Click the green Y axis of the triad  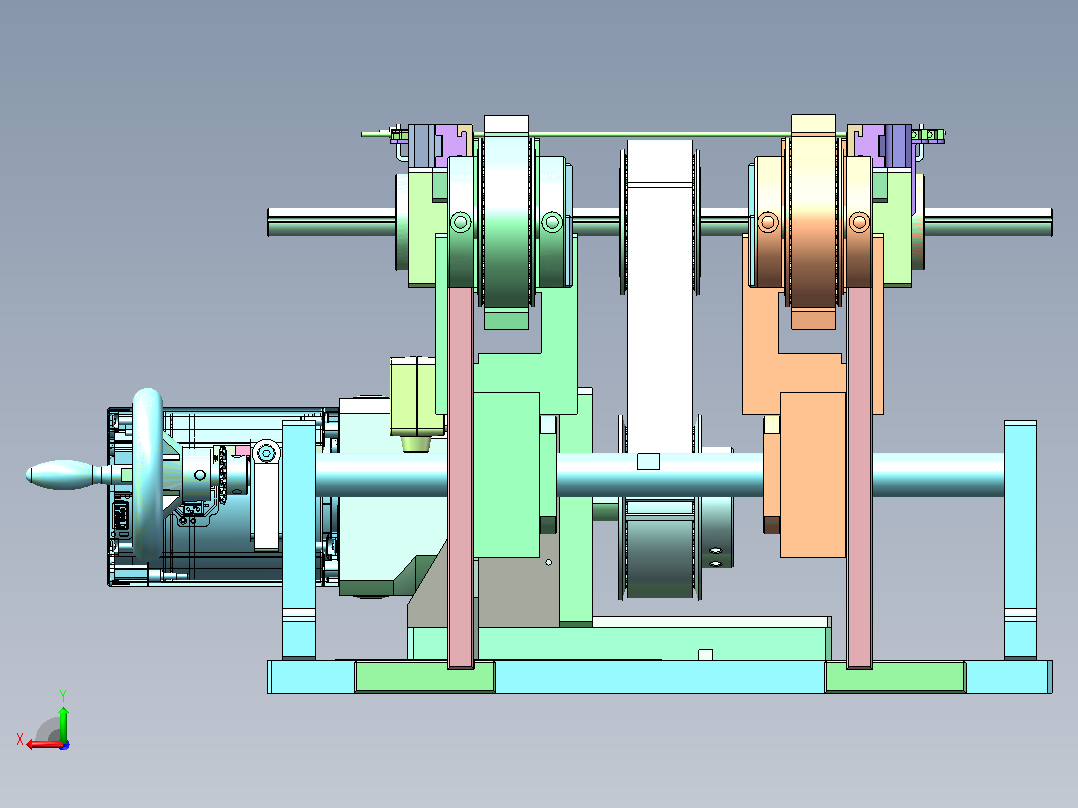click(63, 722)
